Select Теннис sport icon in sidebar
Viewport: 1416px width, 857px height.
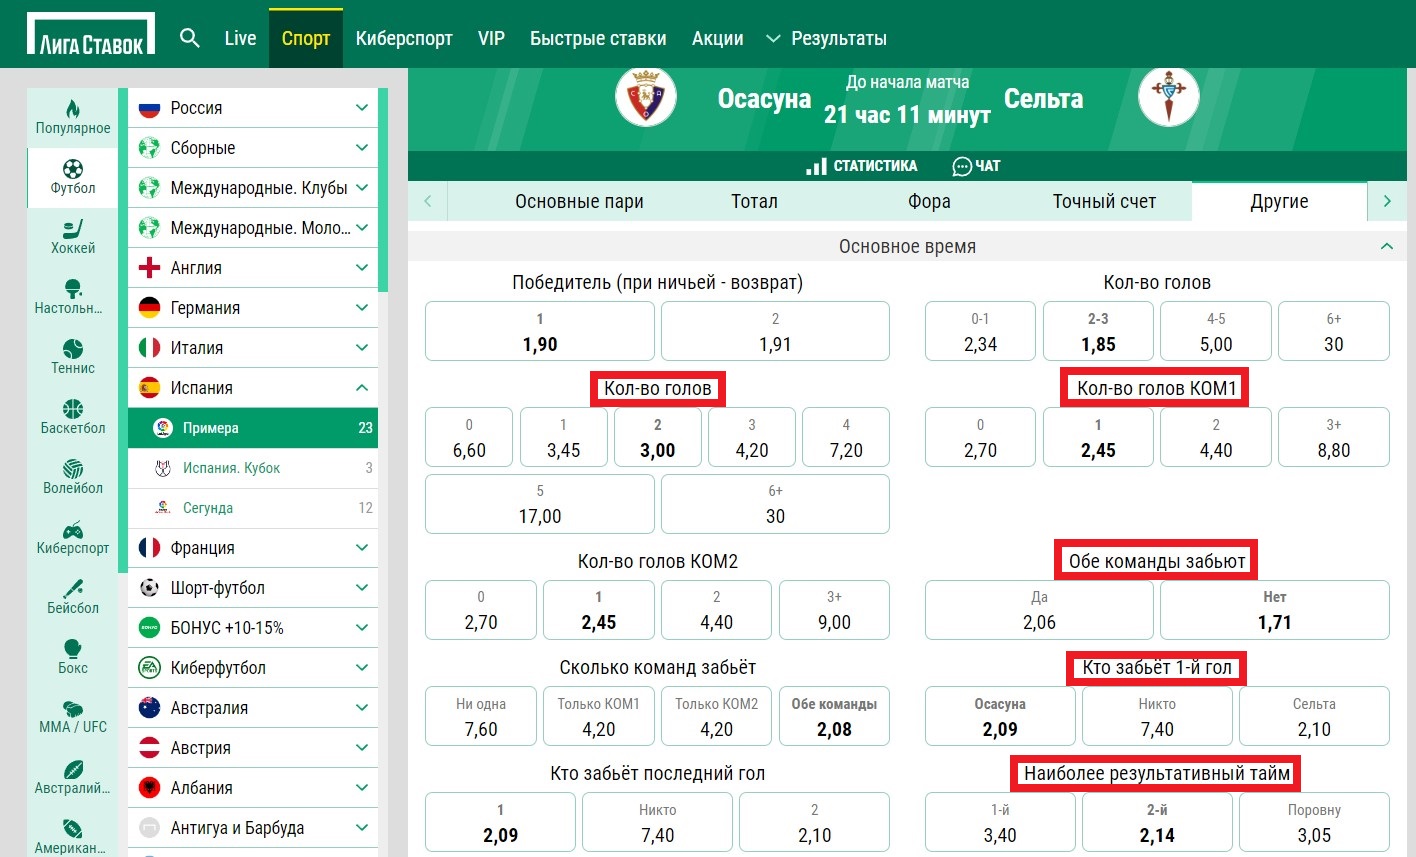(73, 348)
